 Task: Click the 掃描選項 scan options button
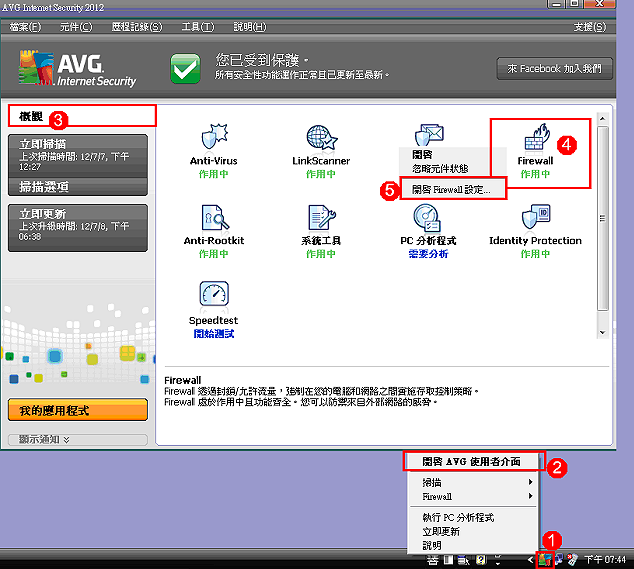point(78,187)
